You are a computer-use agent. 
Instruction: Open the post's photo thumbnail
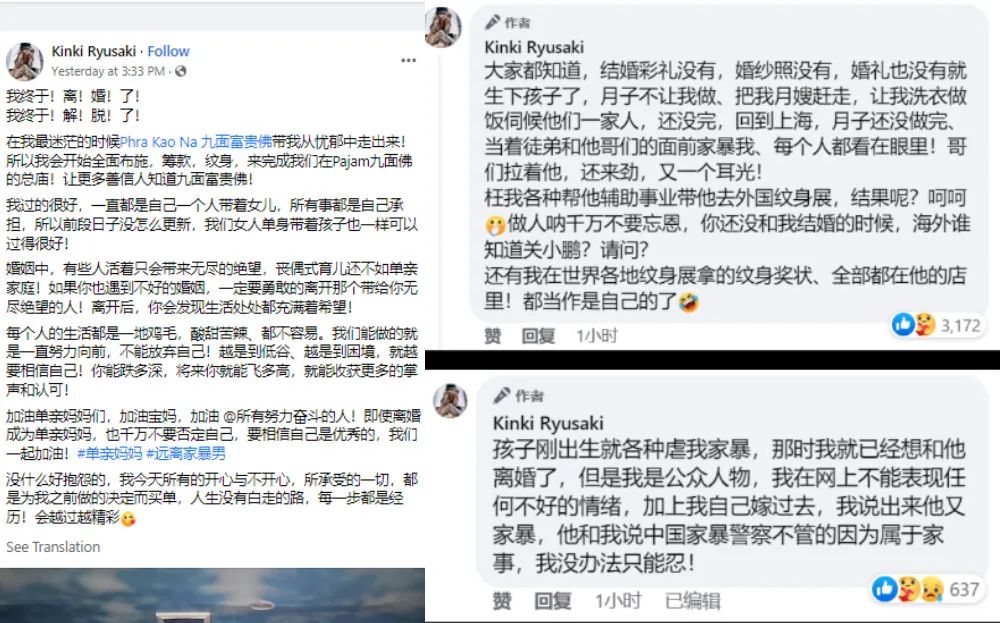tap(212, 595)
